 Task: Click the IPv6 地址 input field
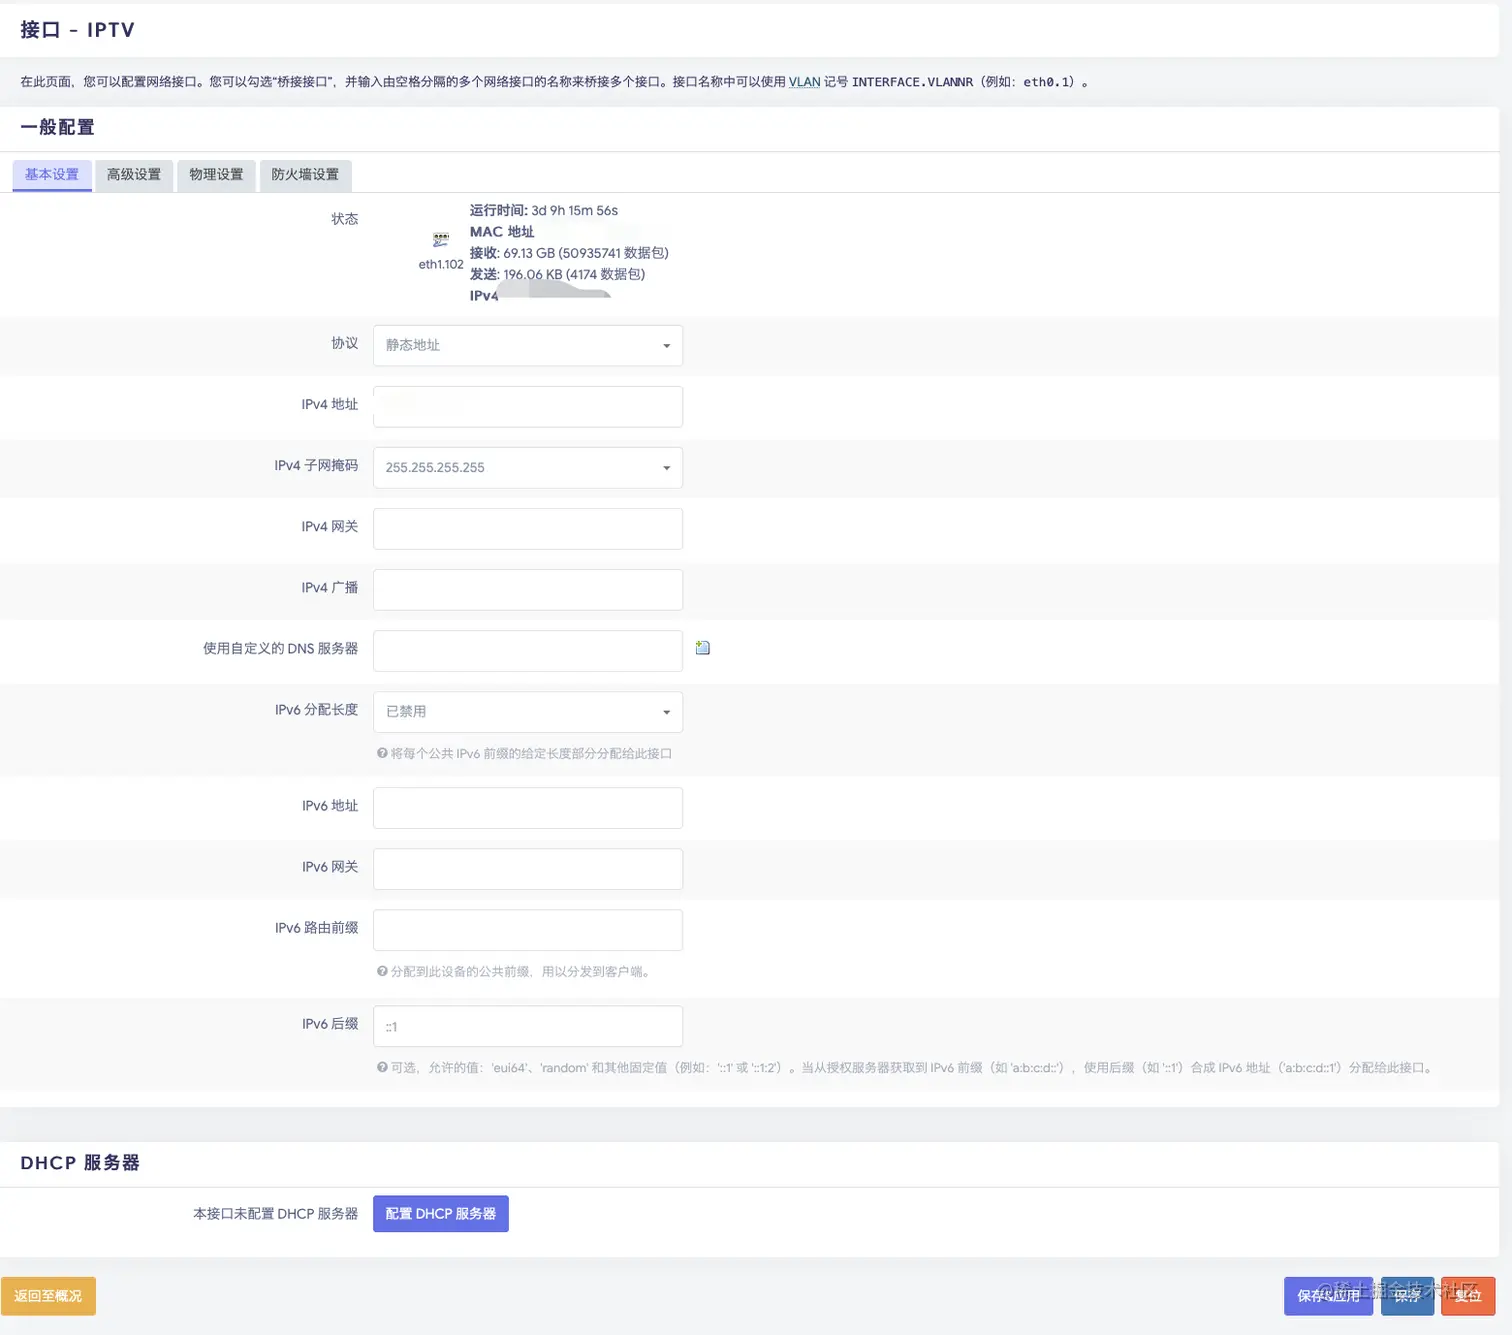coord(528,808)
